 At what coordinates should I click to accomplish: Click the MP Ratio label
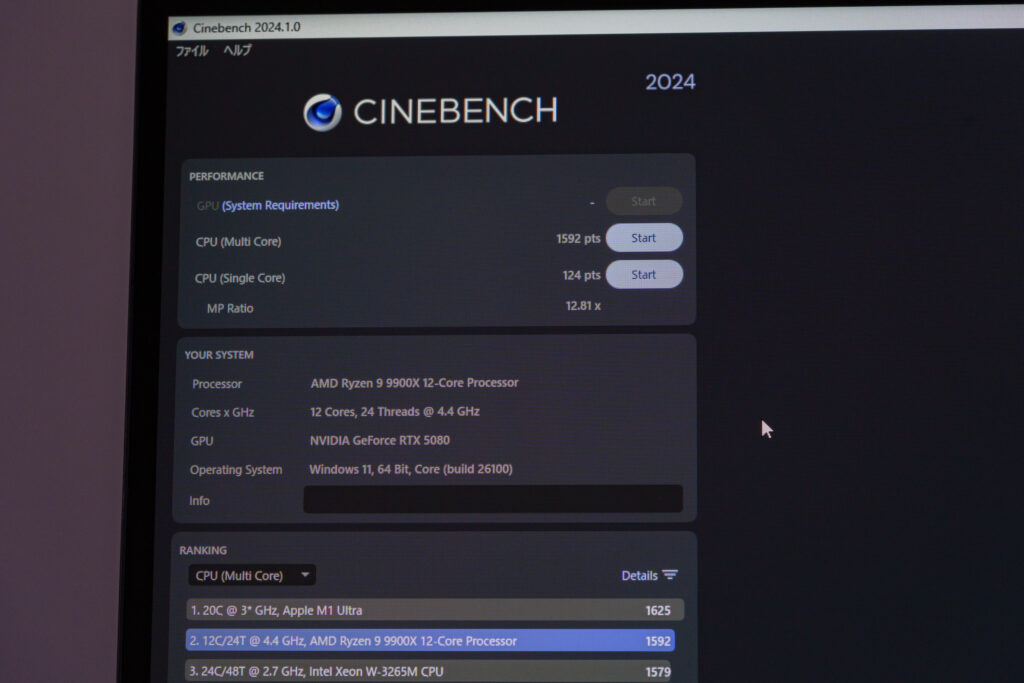[230, 308]
